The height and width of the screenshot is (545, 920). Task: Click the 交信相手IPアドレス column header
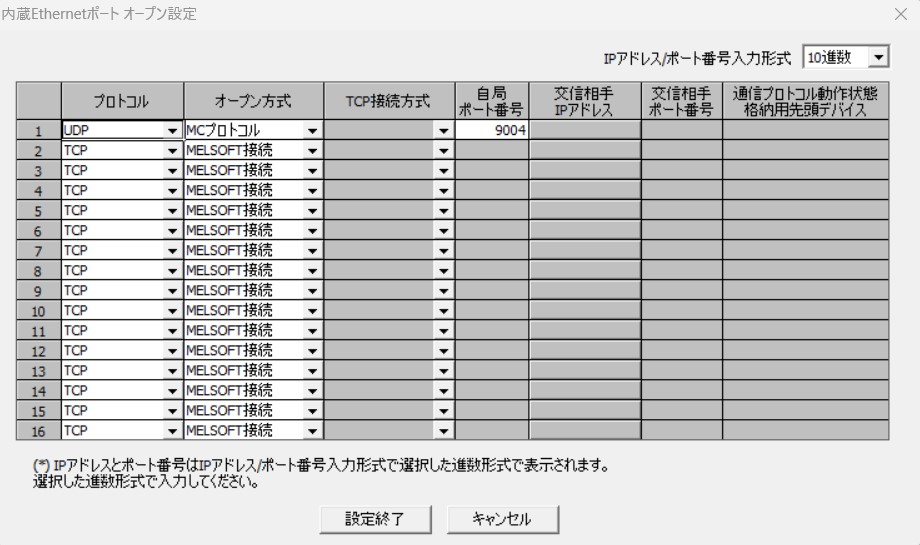pyautogui.click(x=585, y=101)
